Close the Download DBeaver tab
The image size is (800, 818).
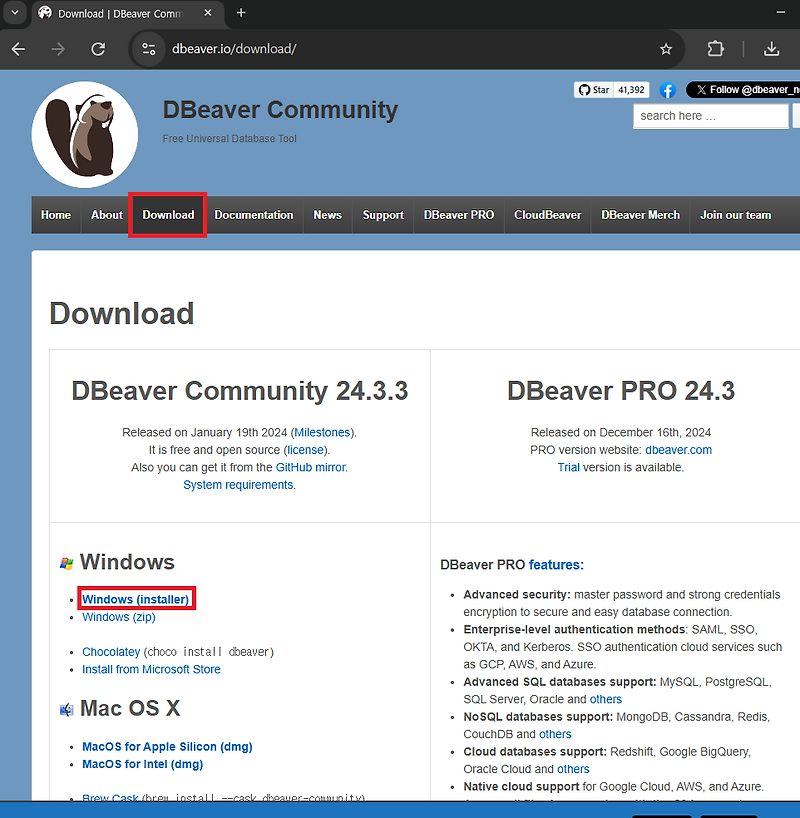coord(208,13)
